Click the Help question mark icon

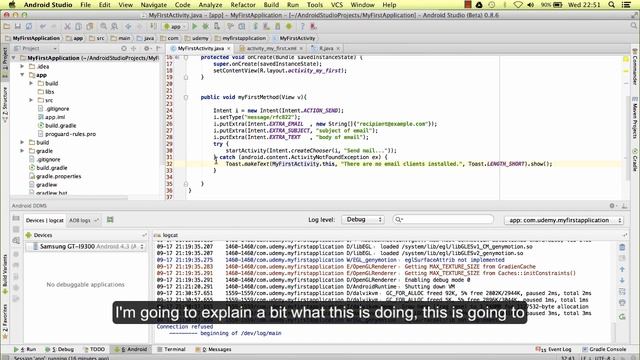click(x=302, y=27)
